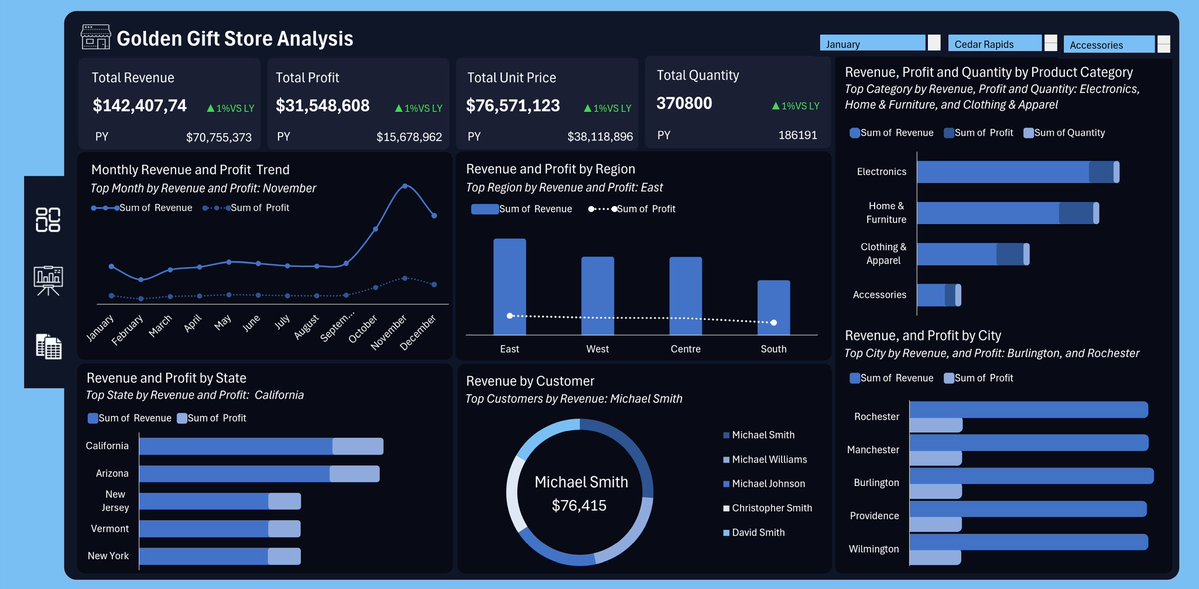
Task: Click the stacked documents icon in the left sidebar
Action: [x=46, y=346]
